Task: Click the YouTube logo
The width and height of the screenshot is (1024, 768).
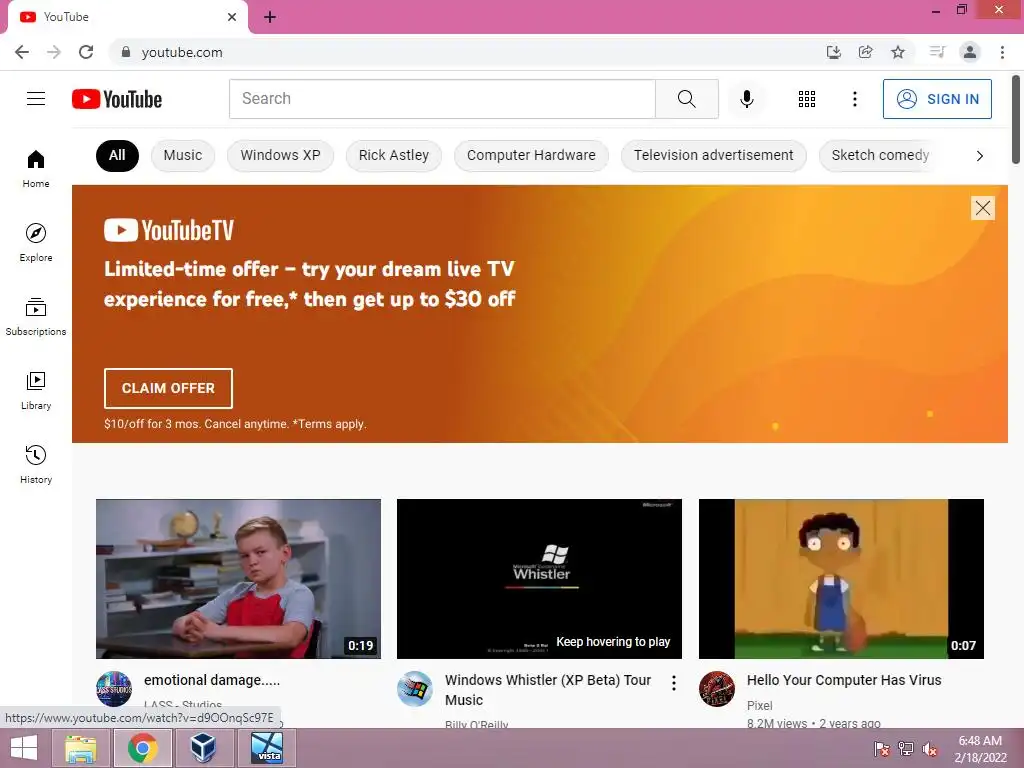Action: (x=117, y=99)
